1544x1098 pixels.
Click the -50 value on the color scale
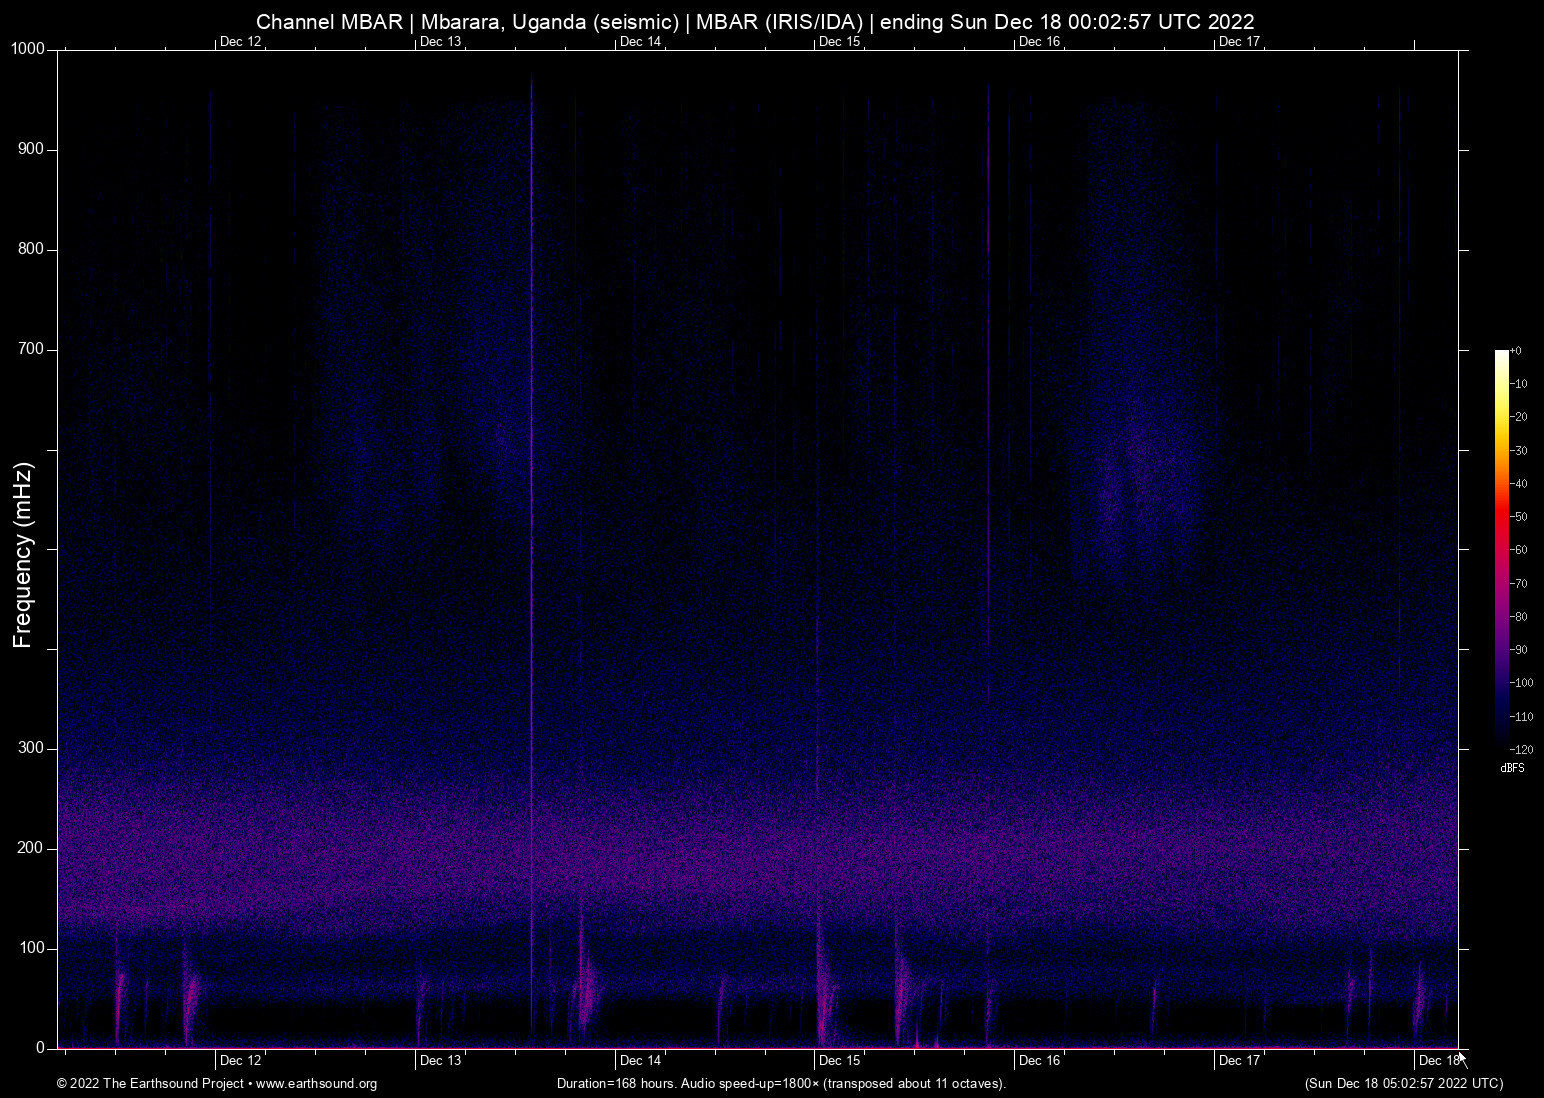coord(1519,517)
